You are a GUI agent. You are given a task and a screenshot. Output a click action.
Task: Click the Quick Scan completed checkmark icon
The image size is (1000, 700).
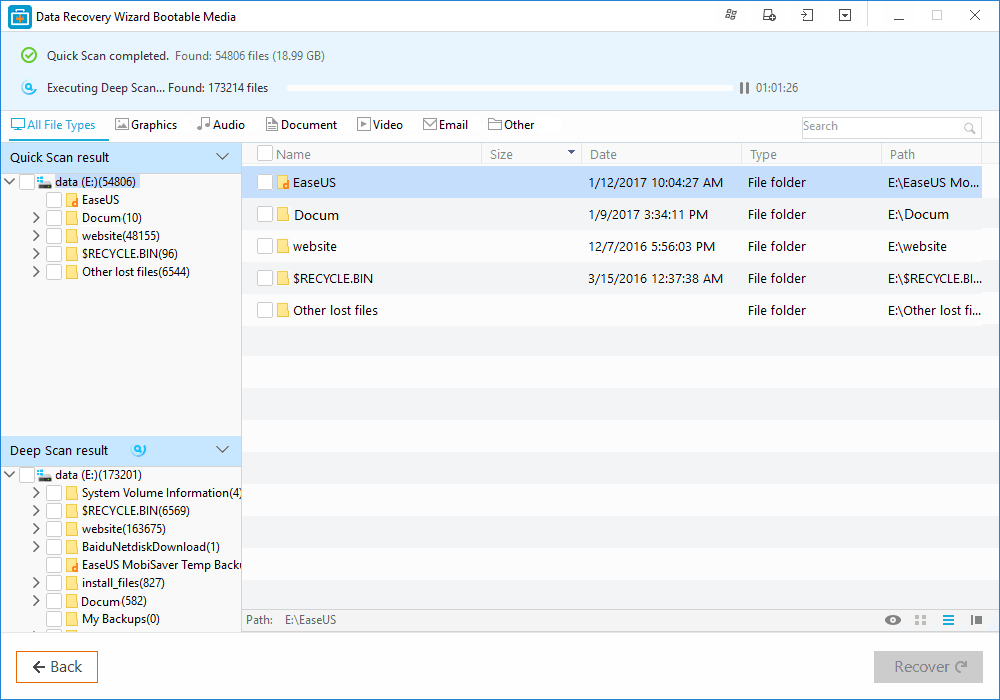tap(29, 55)
